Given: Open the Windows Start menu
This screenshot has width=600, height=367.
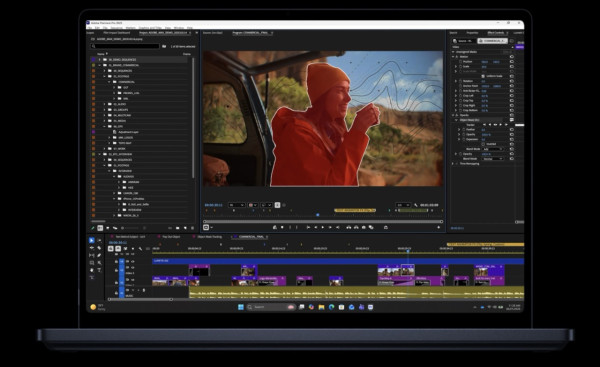Looking at the screenshot, I should pos(241,307).
